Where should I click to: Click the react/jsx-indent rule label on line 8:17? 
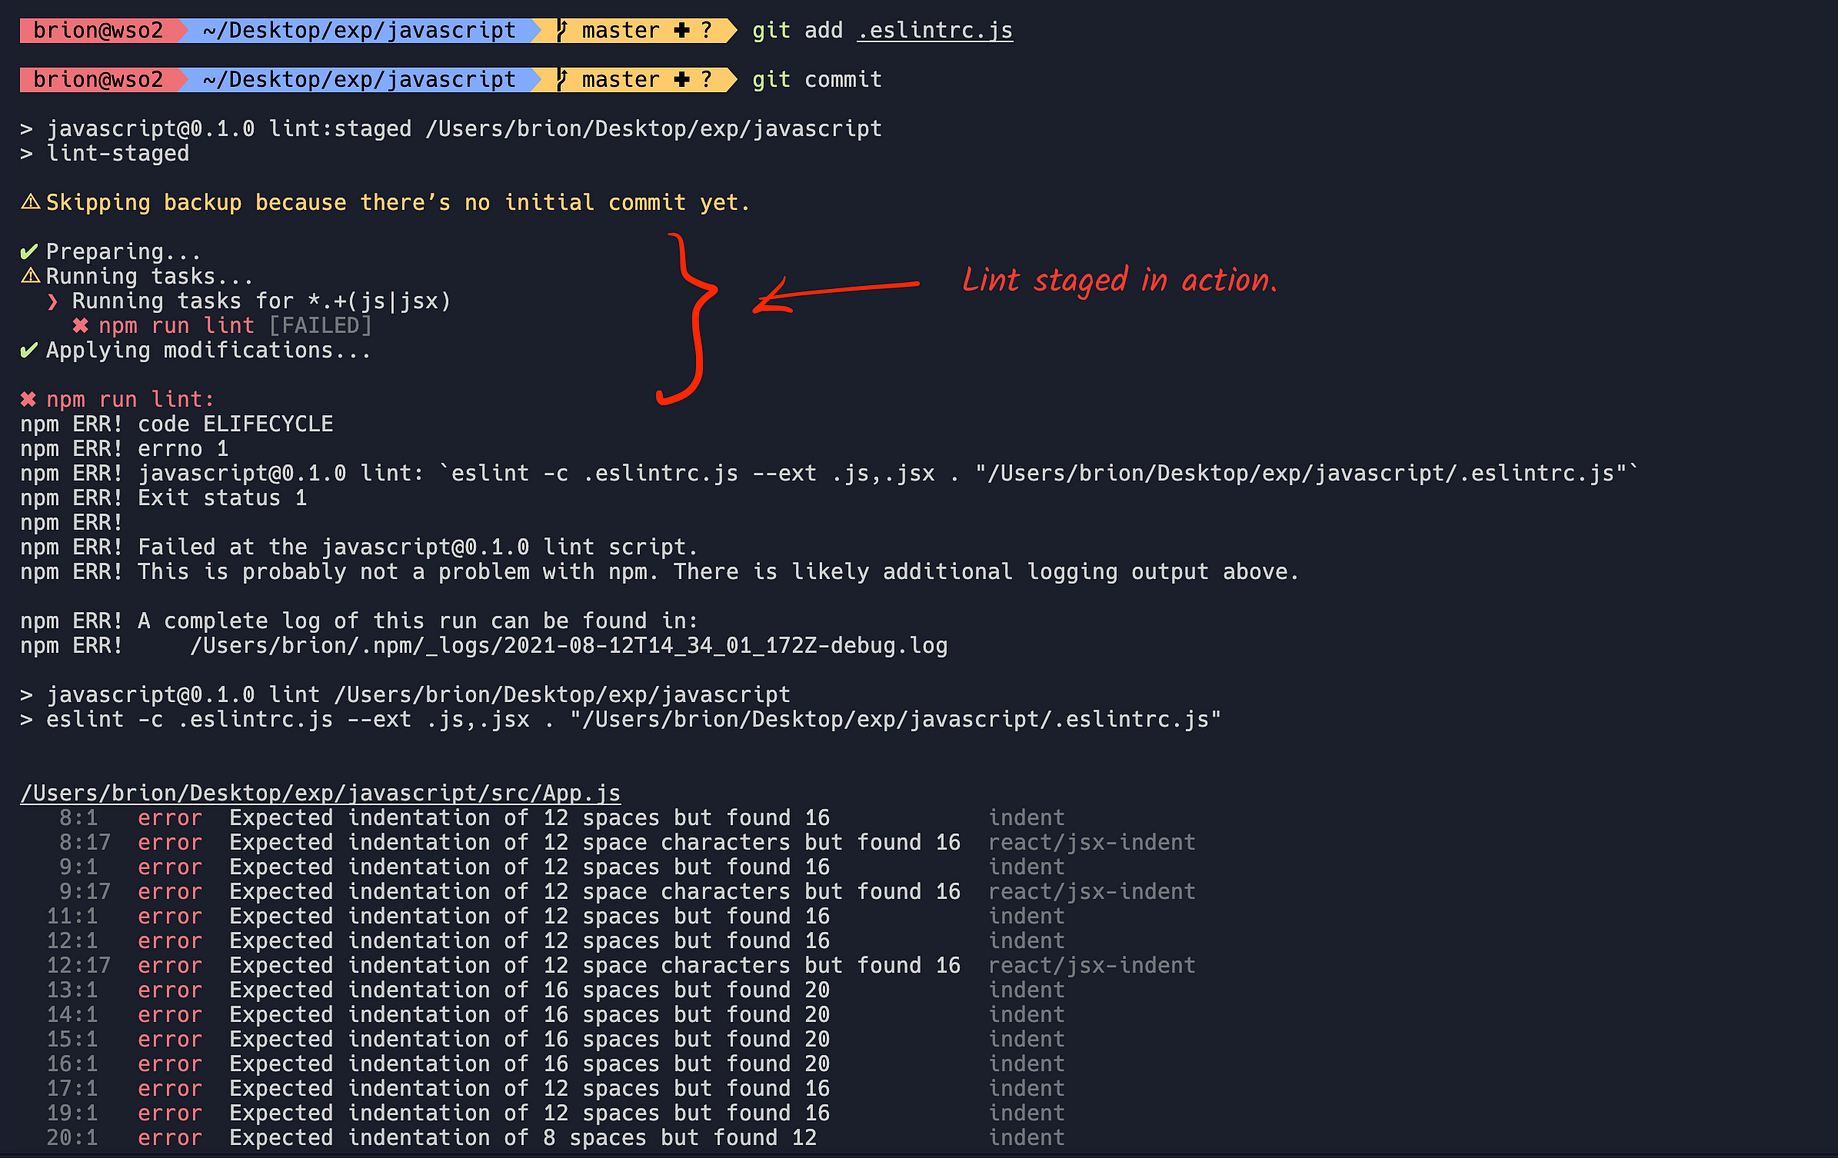[x=1091, y=842]
